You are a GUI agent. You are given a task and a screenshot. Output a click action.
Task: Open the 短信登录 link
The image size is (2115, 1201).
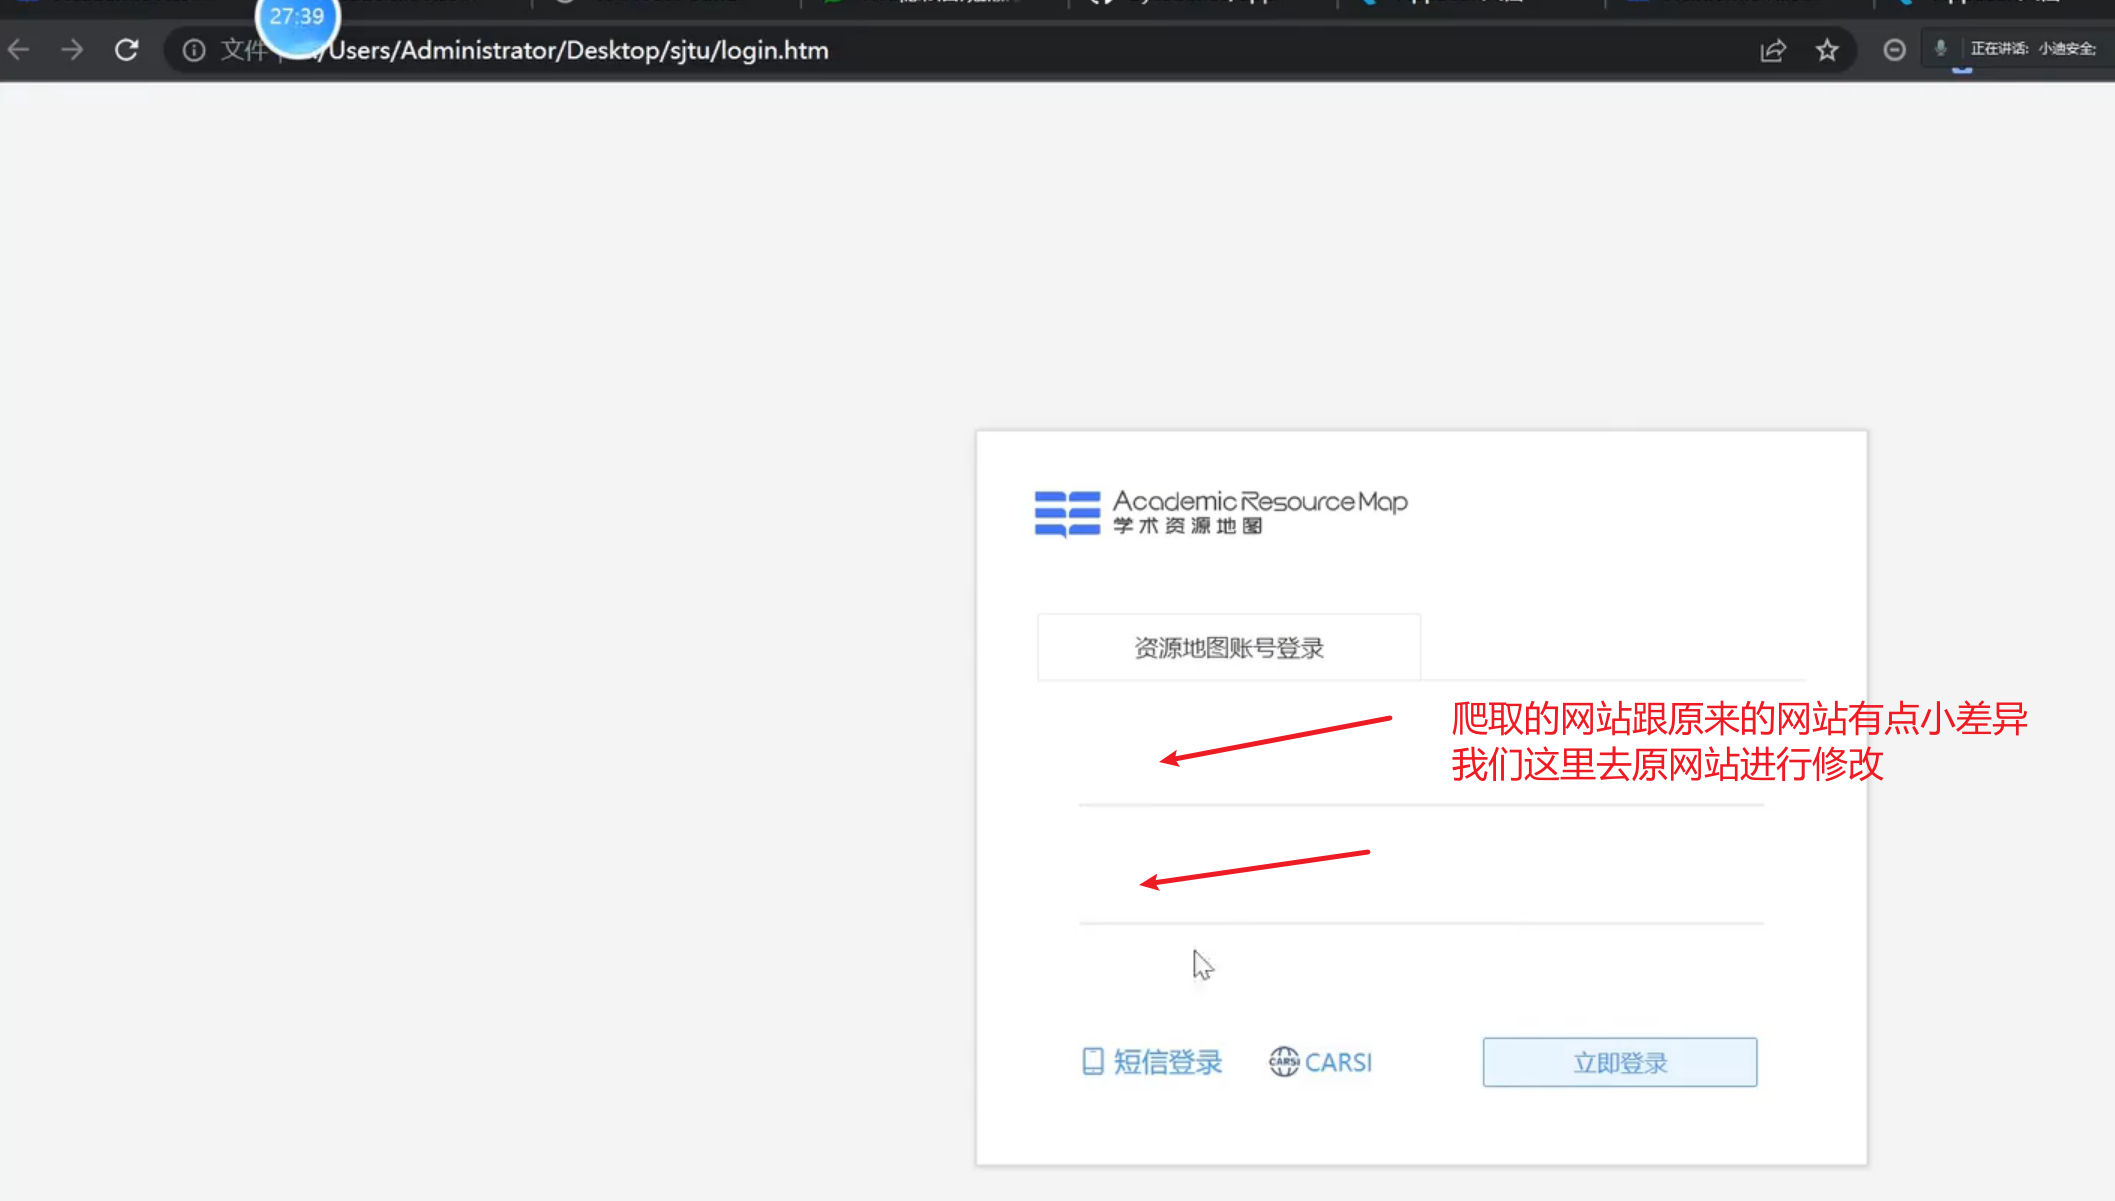(1168, 1062)
